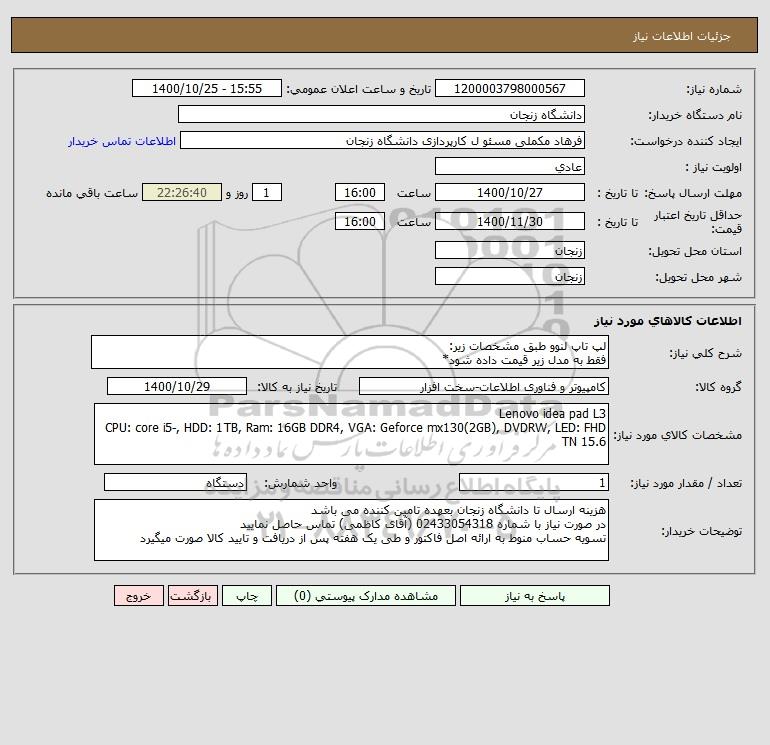Click label 'حداقل تاریخ اعتبار قیمت:'
Image resolution: width=770 pixels, height=745 pixels.
698,222
